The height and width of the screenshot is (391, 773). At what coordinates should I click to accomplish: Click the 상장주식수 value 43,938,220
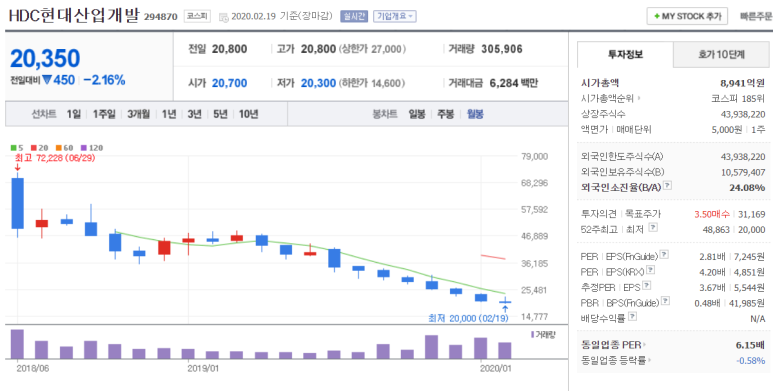pos(743,114)
